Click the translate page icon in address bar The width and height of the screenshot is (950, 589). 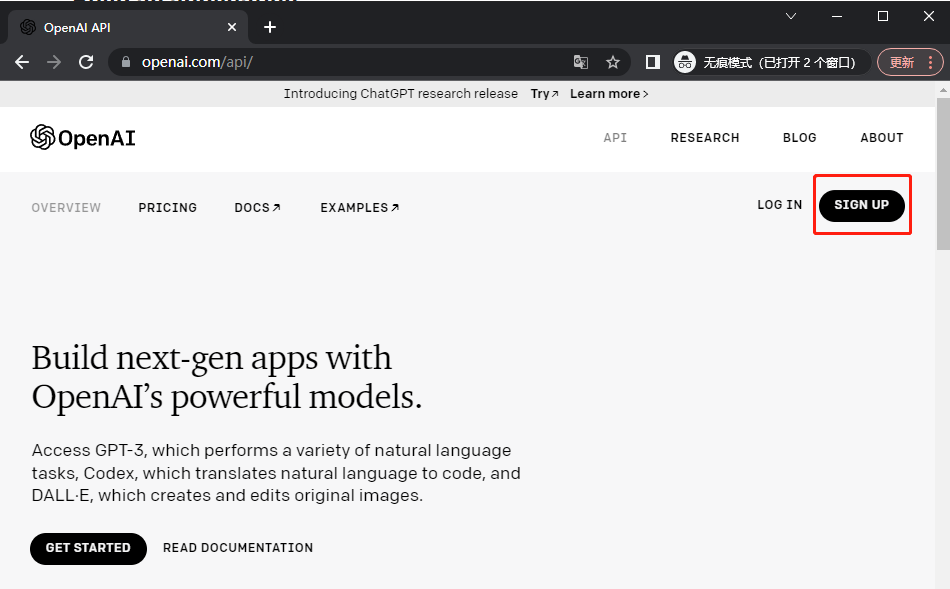[580, 62]
